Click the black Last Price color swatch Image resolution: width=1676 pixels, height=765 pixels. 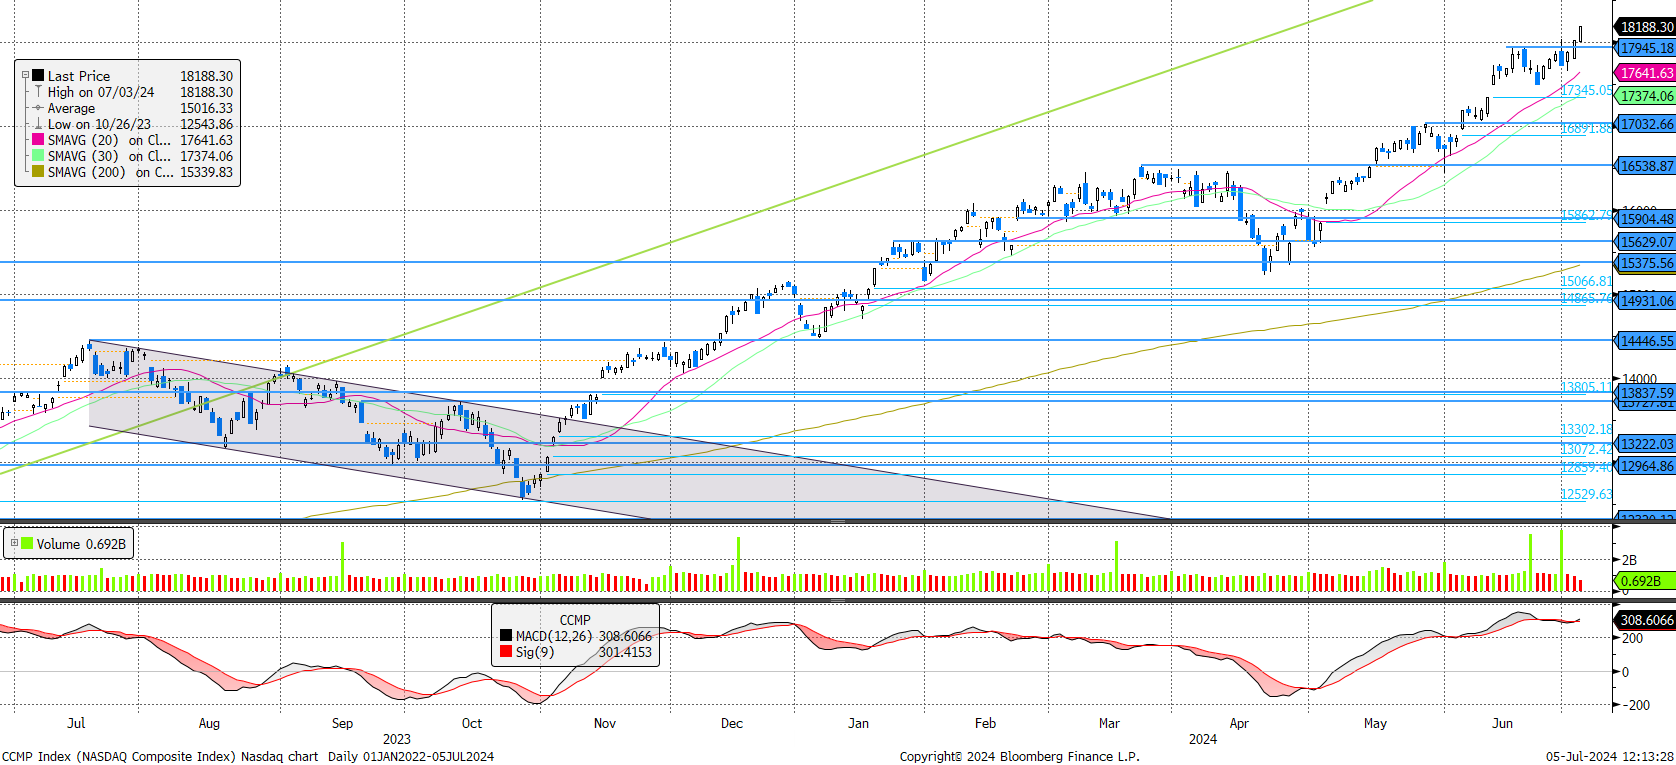click(38, 76)
